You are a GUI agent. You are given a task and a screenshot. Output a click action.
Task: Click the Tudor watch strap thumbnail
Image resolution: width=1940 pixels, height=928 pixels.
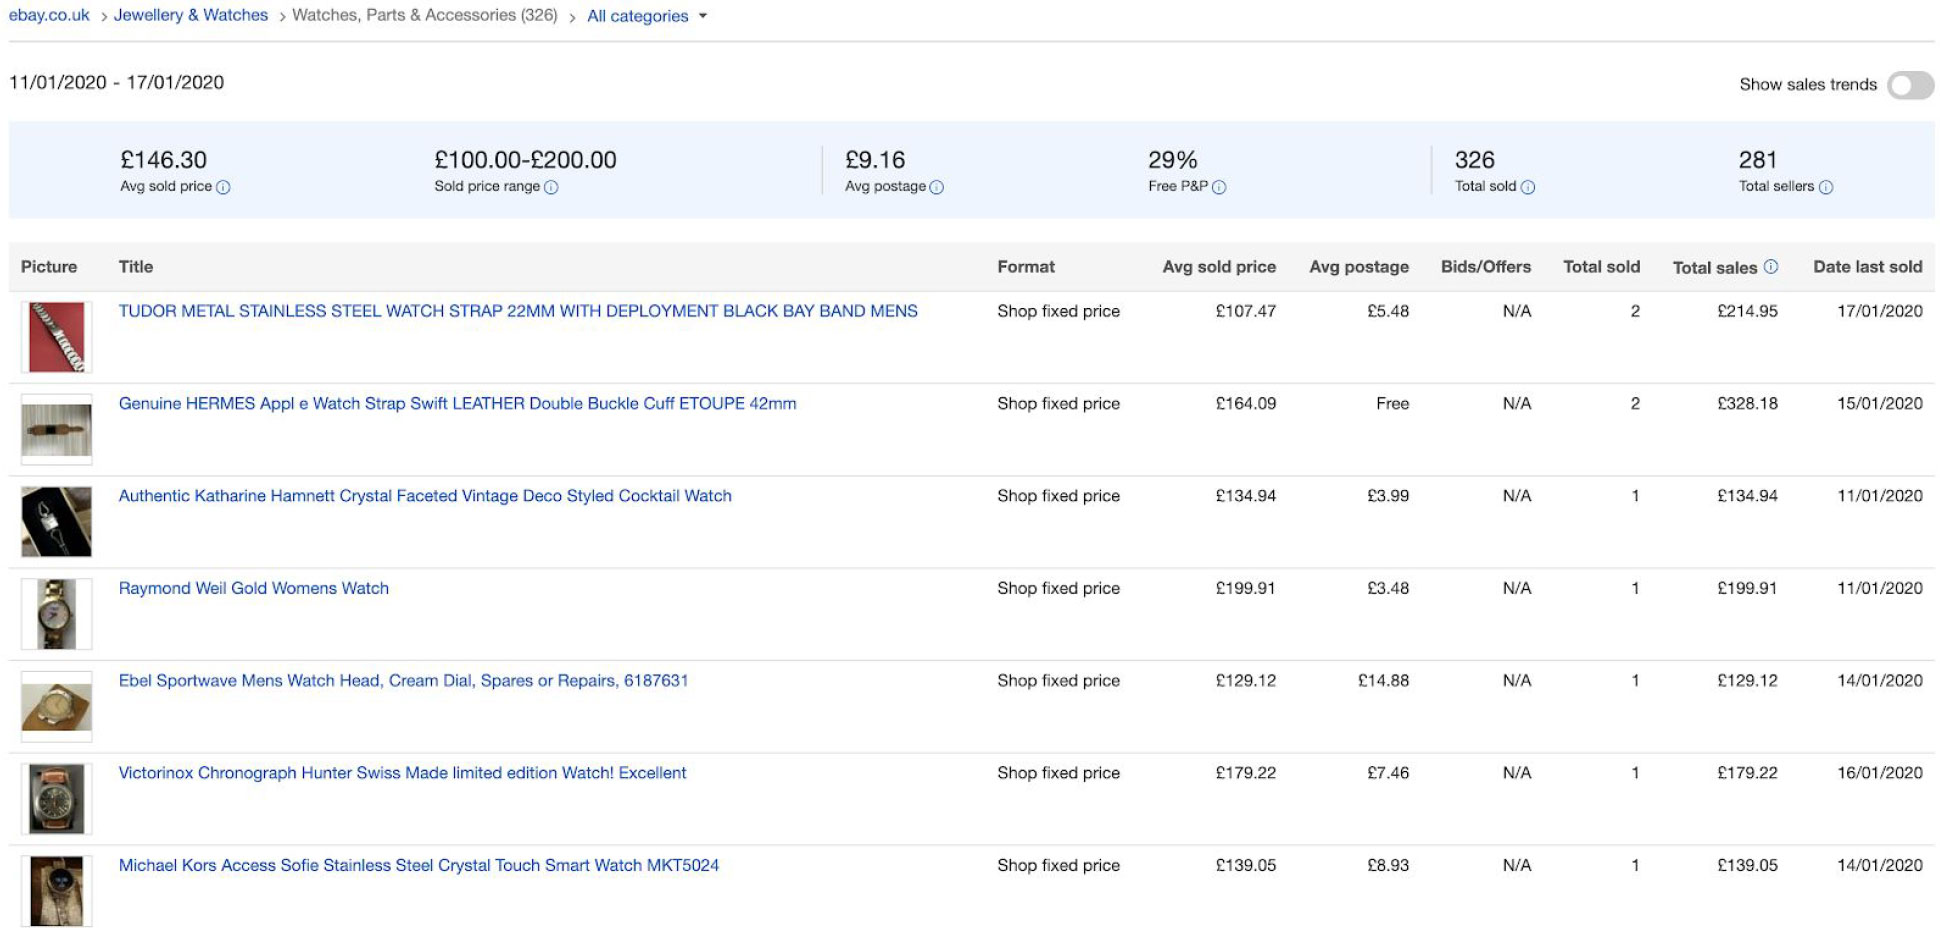57,337
